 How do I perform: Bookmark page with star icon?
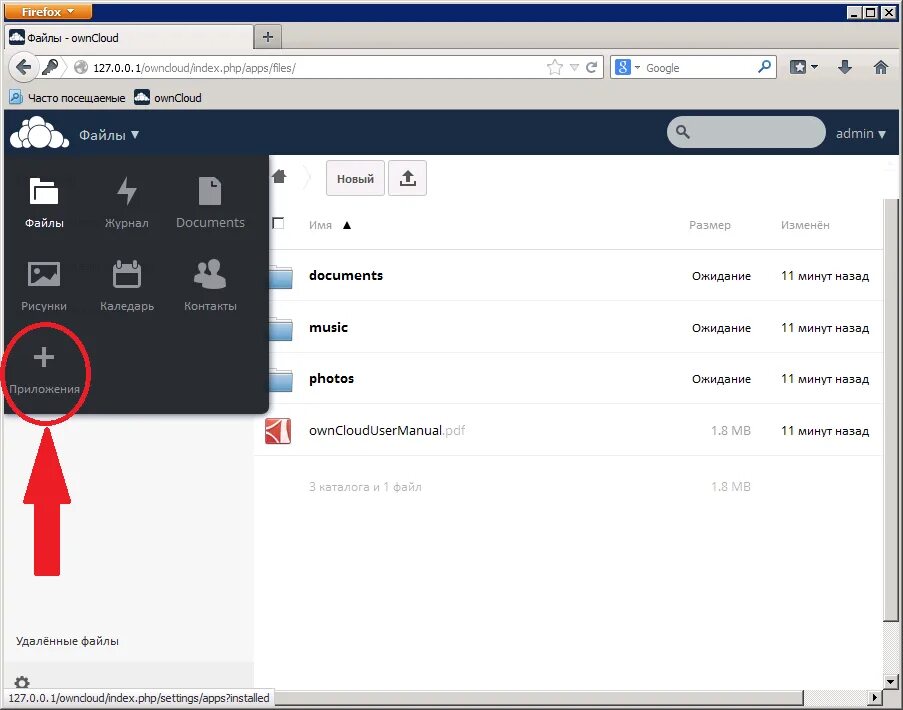(555, 67)
